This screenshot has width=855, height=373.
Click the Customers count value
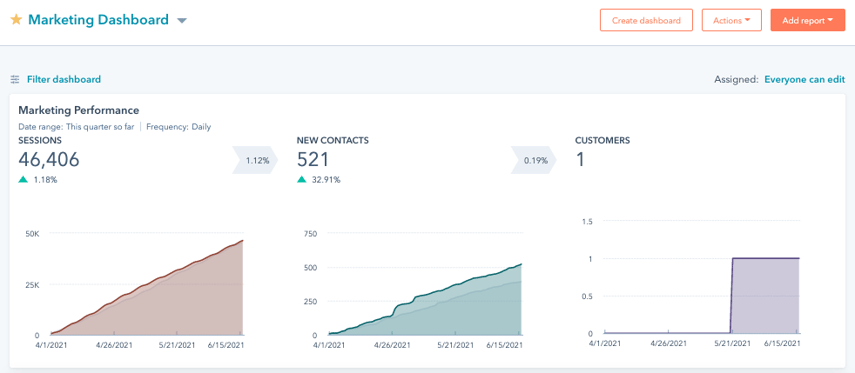click(580, 159)
